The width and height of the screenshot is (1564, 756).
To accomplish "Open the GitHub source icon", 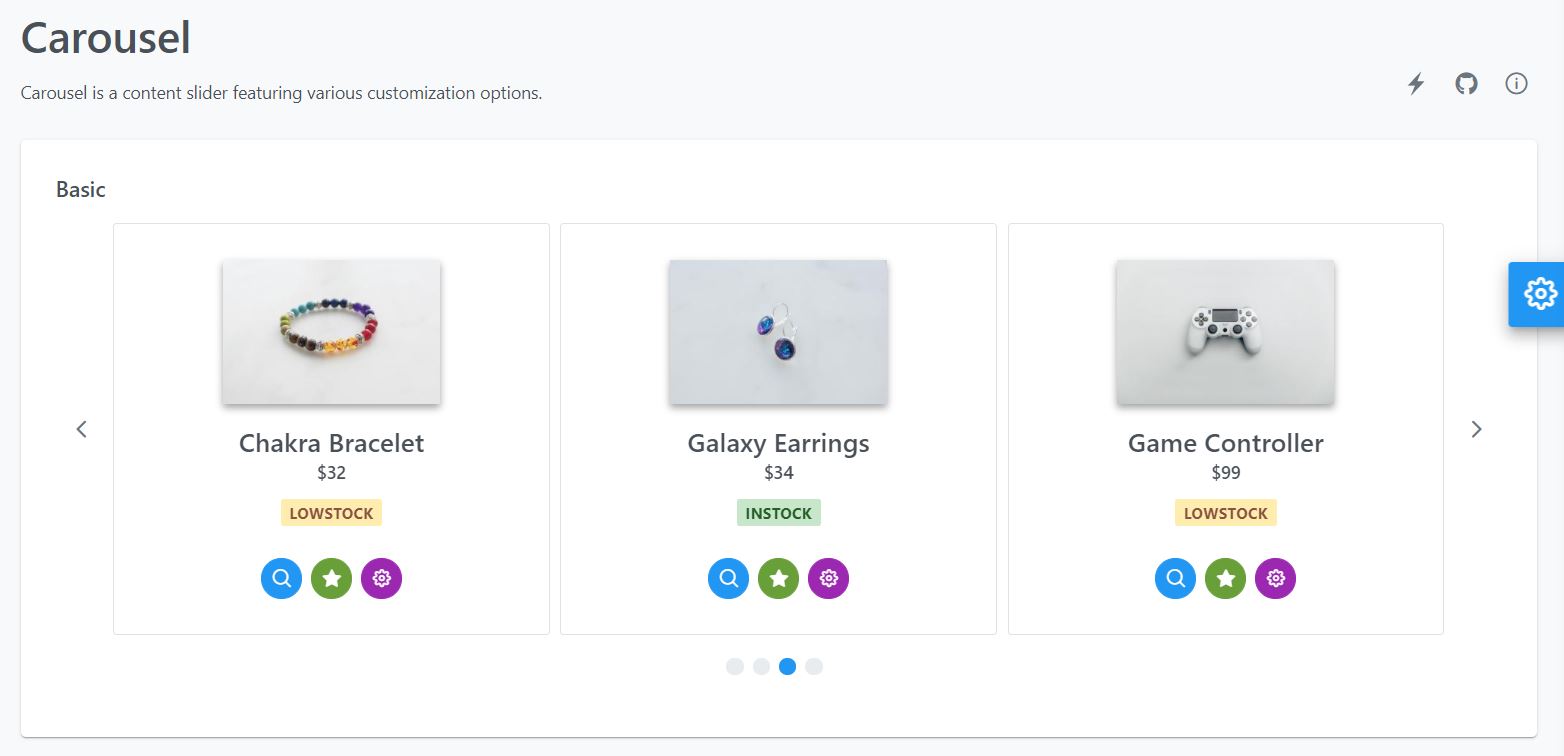I will [x=1466, y=84].
